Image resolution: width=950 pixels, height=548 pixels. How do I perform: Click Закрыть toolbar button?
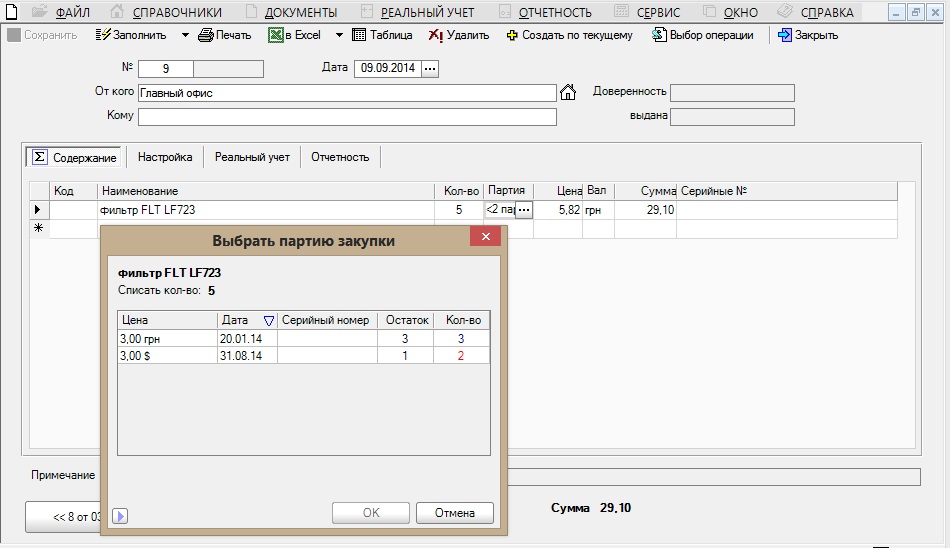pos(808,35)
